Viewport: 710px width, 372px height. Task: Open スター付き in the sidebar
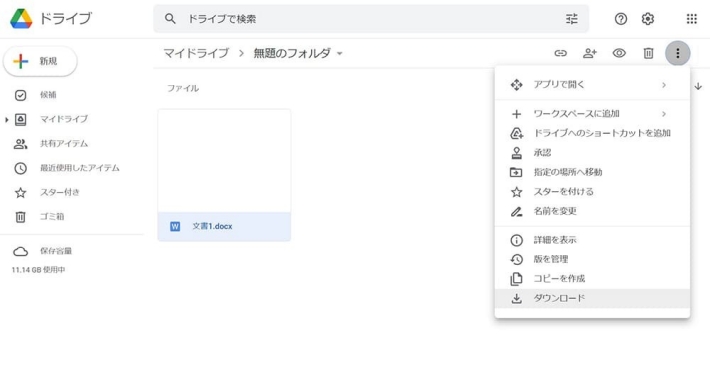click(60, 192)
